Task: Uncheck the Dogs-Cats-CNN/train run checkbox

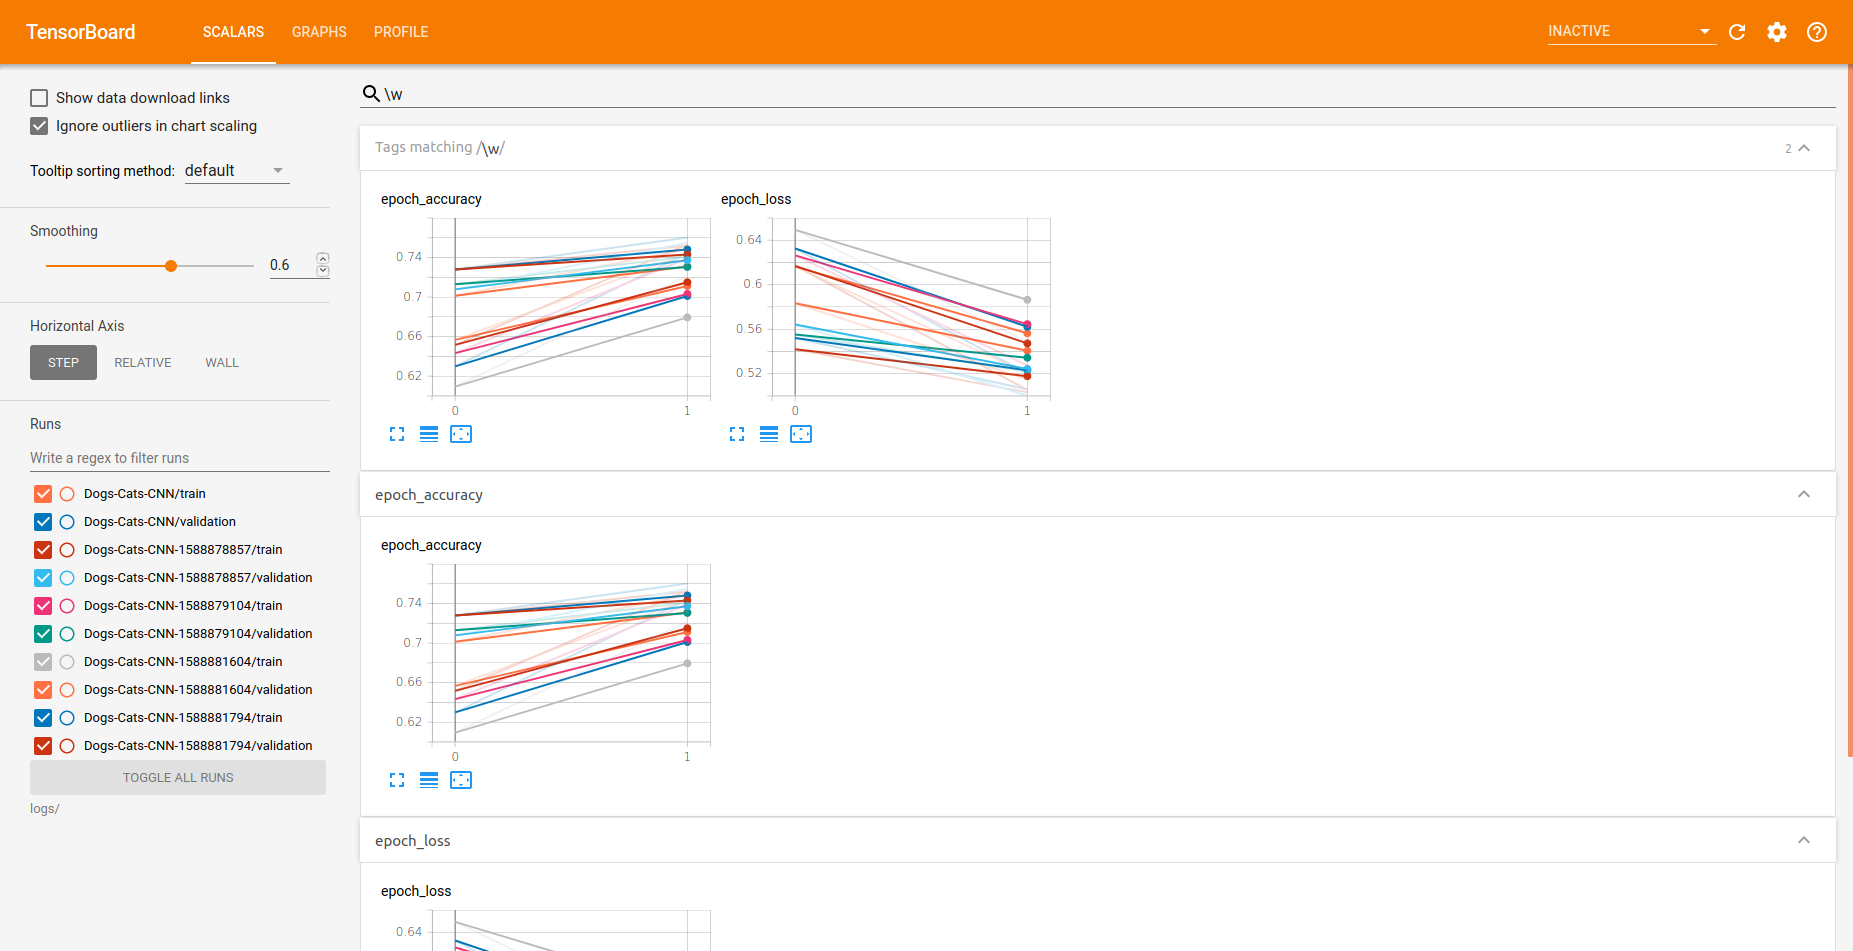Action: tap(43, 494)
